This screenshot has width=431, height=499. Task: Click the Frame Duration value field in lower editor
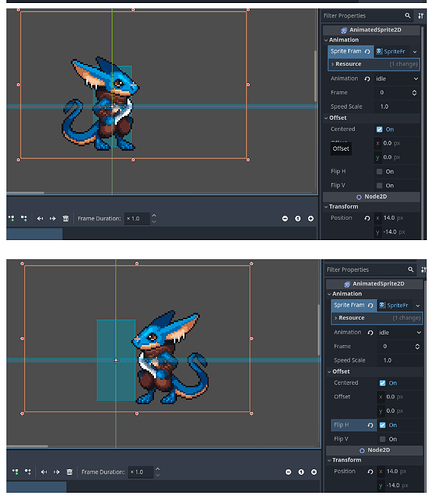(x=141, y=472)
